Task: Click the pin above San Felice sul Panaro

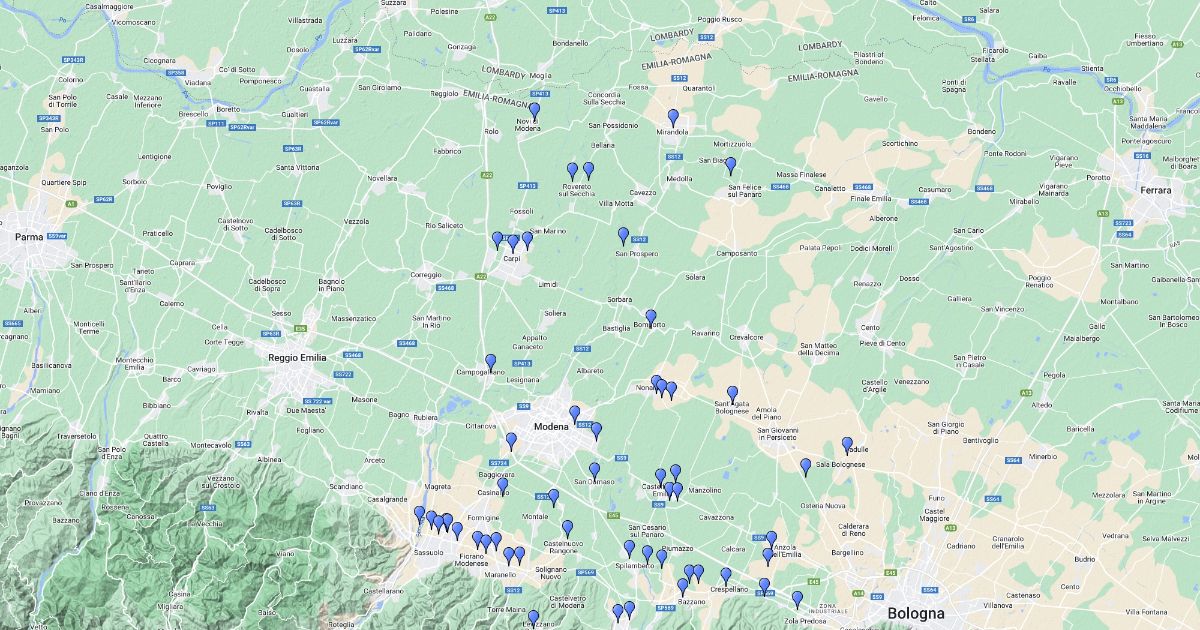Action: click(x=730, y=166)
